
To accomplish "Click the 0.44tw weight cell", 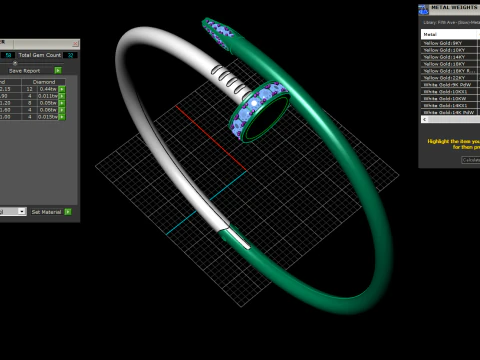I will click(x=48, y=89).
